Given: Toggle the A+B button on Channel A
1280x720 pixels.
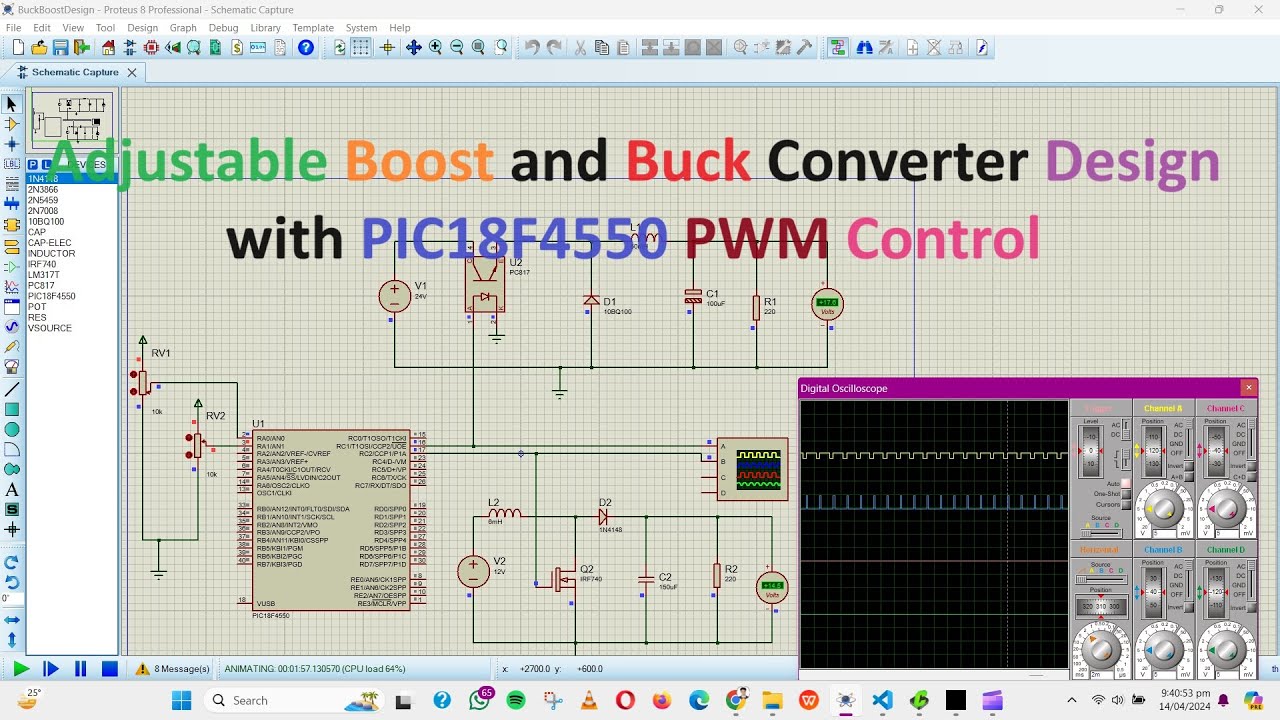Looking at the screenshot, I should pos(1189,477).
